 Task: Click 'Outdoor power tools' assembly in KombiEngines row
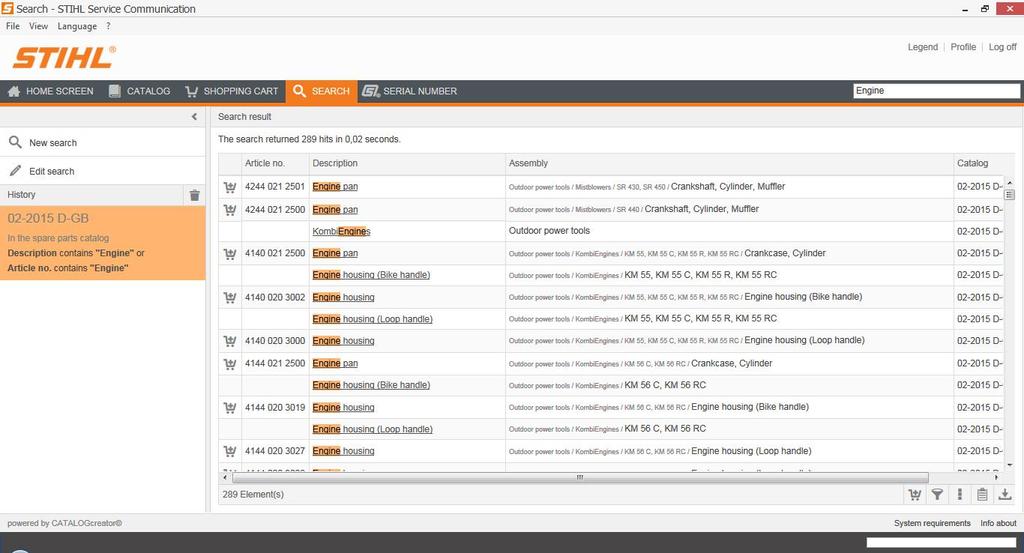(549, 231)
